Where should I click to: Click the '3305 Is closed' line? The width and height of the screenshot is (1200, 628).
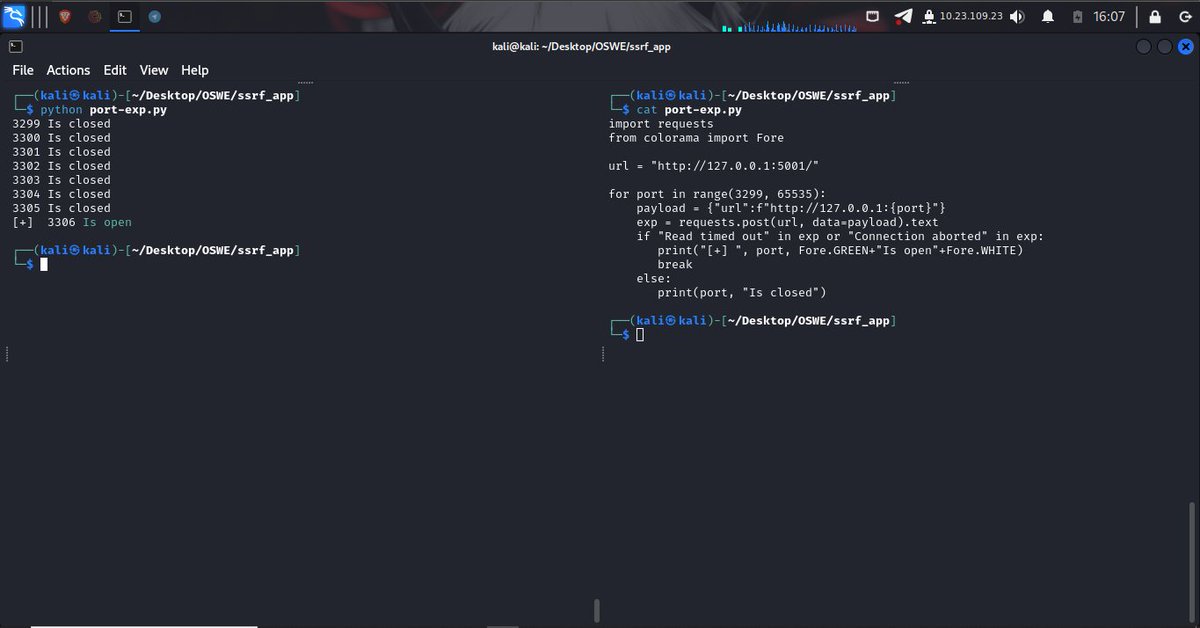pyautogui.click(x=61, y=208)
